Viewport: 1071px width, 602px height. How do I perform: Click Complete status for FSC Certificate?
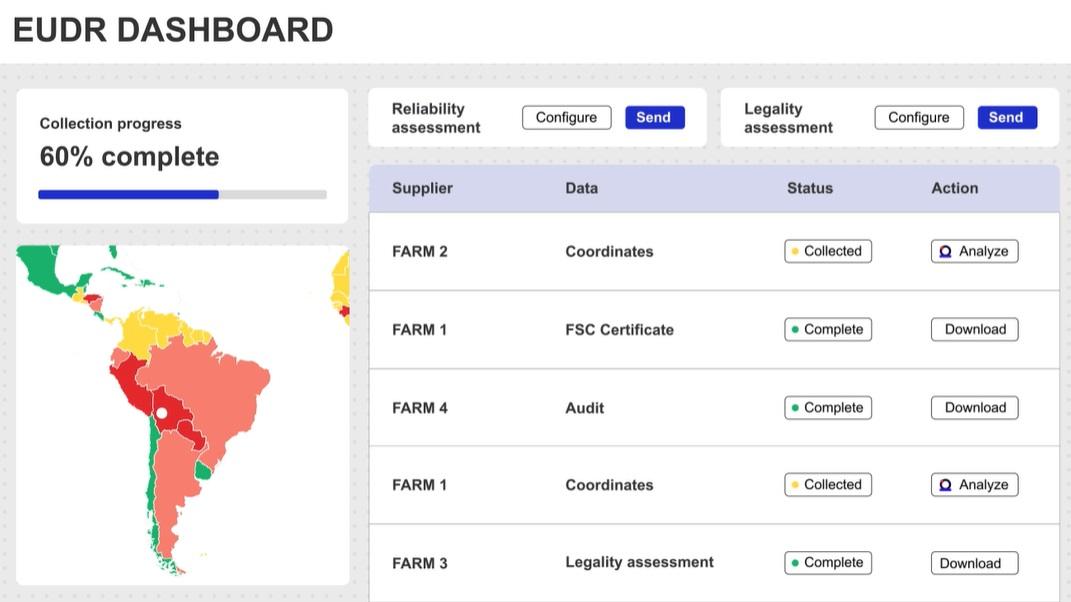pyautogui.click(x=828, y=329)
